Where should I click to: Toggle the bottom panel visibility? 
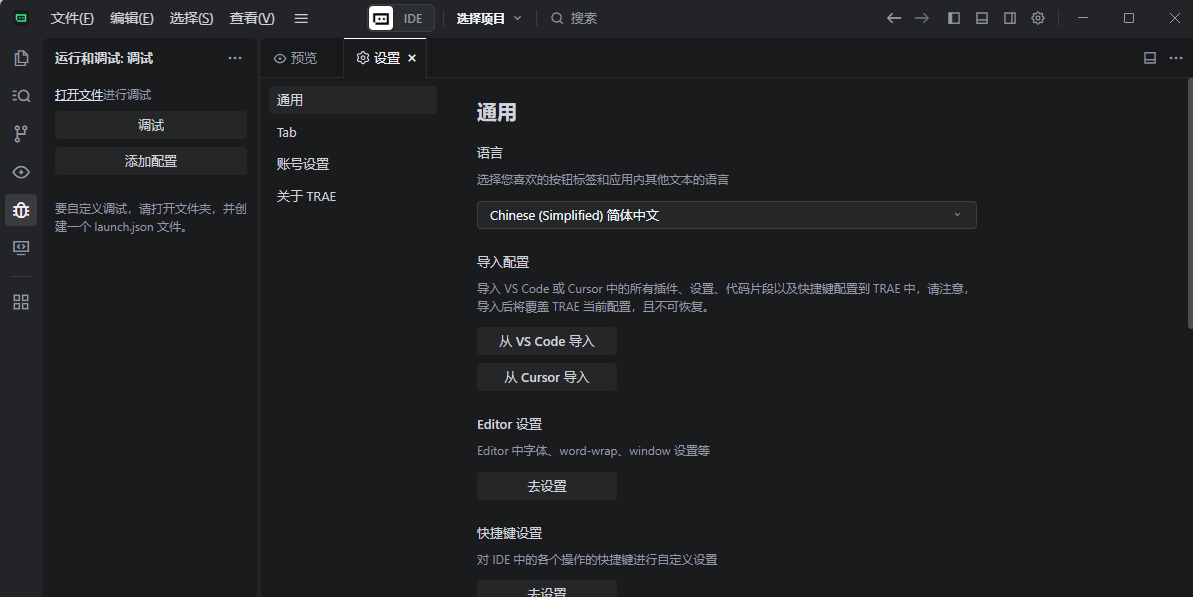pos(981,17)
